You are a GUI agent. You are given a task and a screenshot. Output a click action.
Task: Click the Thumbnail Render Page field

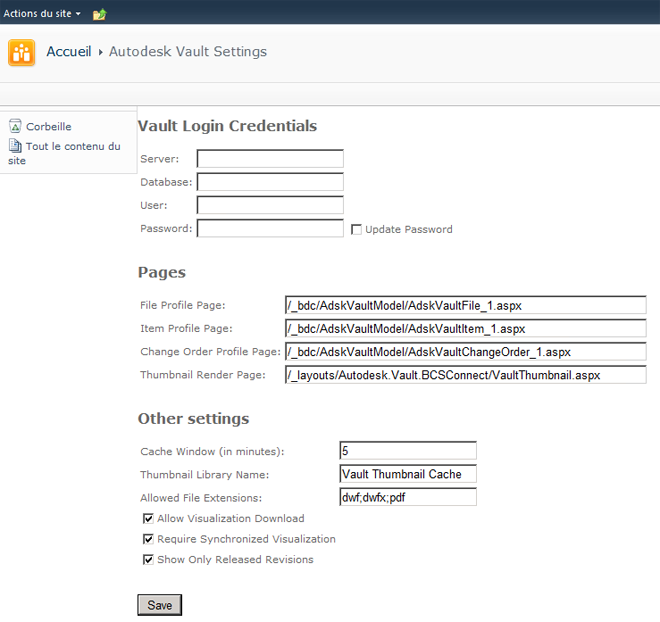click(x=466, y=375)
